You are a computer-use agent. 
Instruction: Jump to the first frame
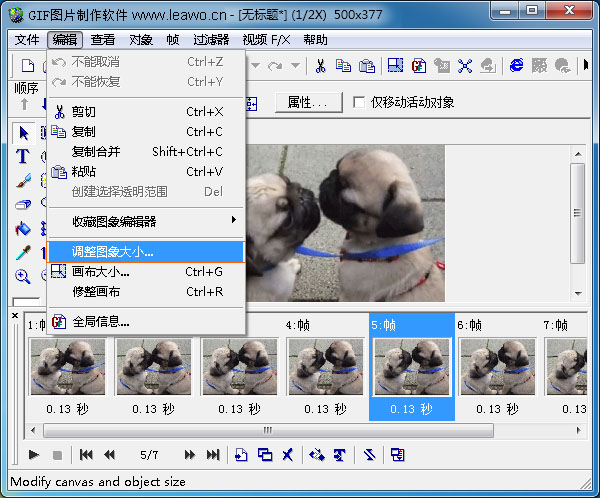click(86, 455)
